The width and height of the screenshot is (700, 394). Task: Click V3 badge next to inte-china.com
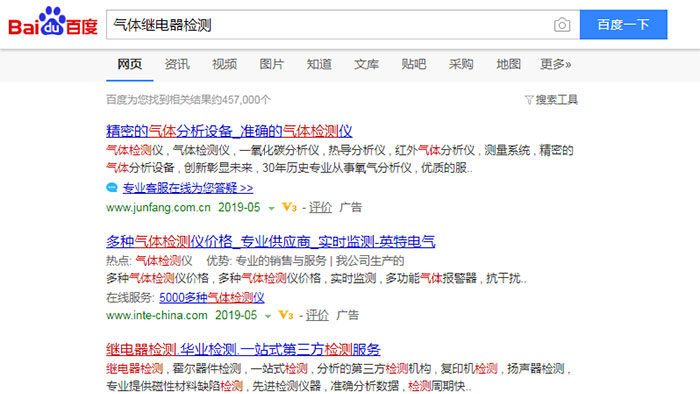[x=286, y=315]
